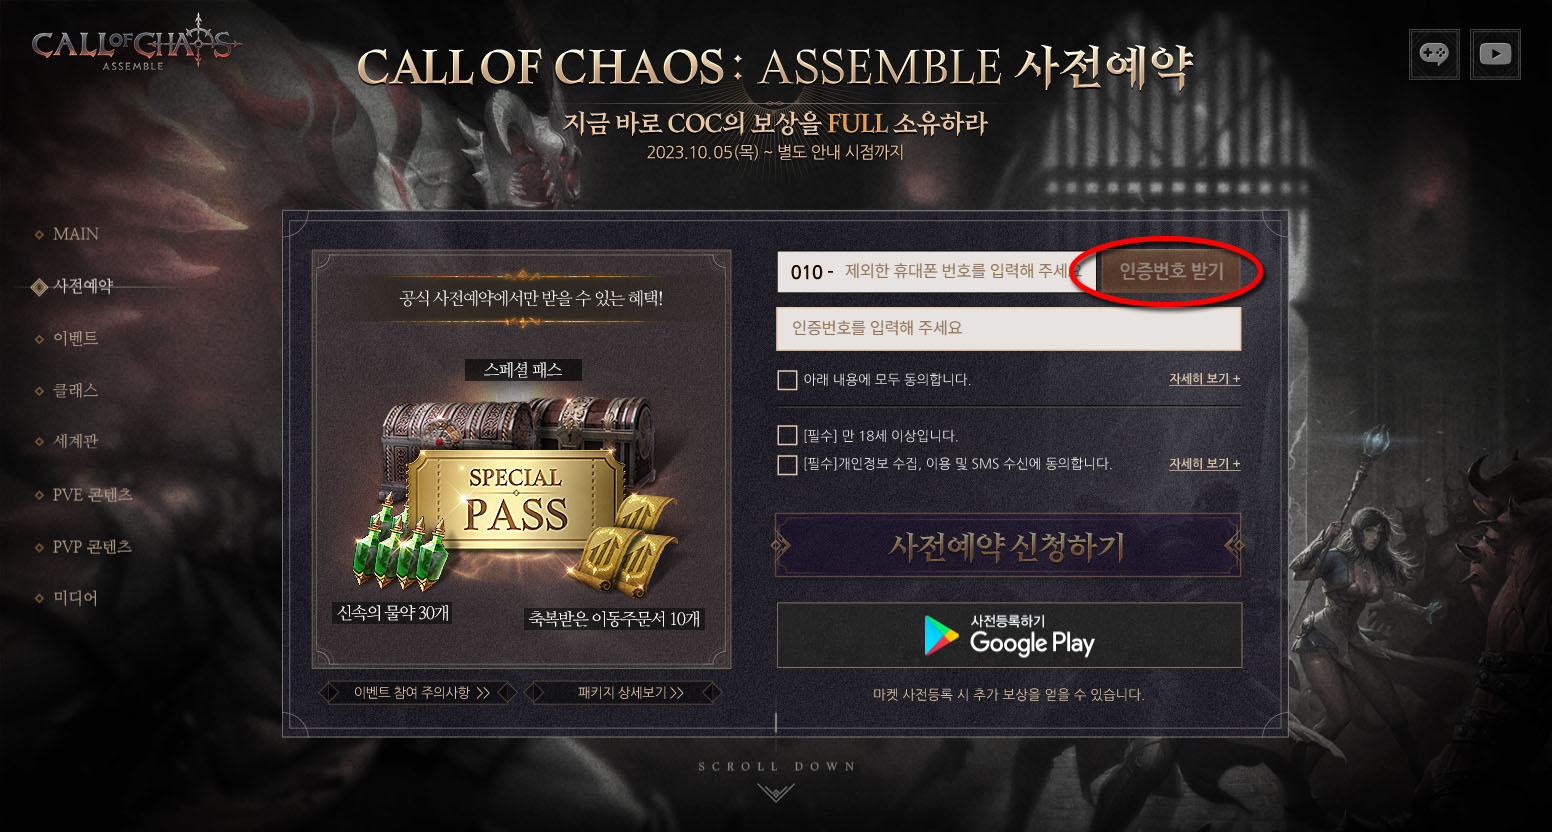The width and height of the screenshot is (1552, 832).
Task: Click the Call of Chaos Assemble logo
Action: pos(135,43)
